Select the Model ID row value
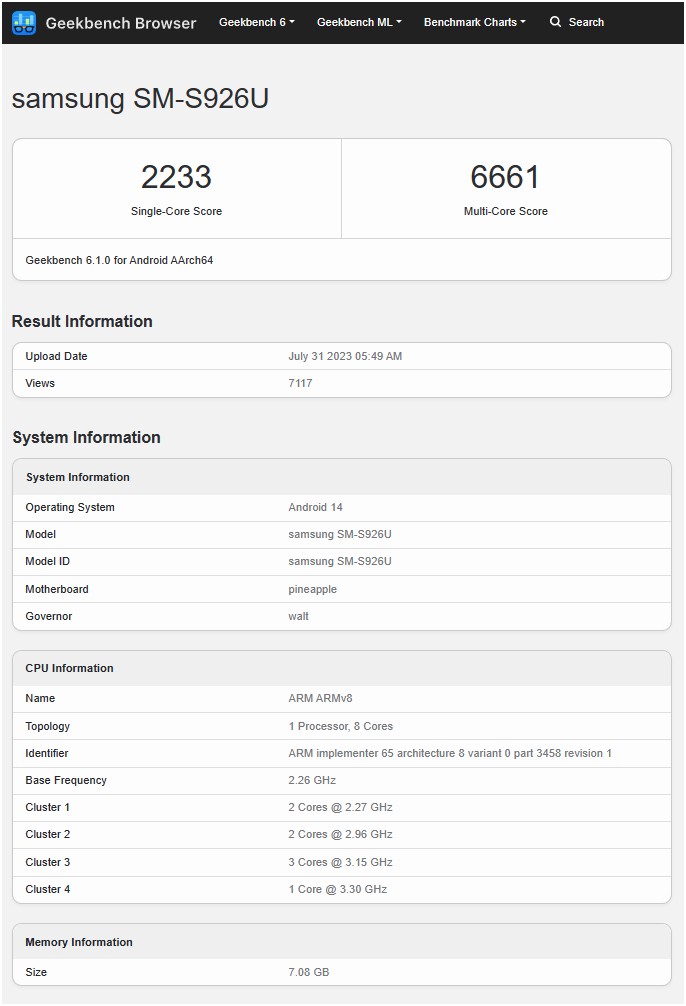 [x=340, y=561]
